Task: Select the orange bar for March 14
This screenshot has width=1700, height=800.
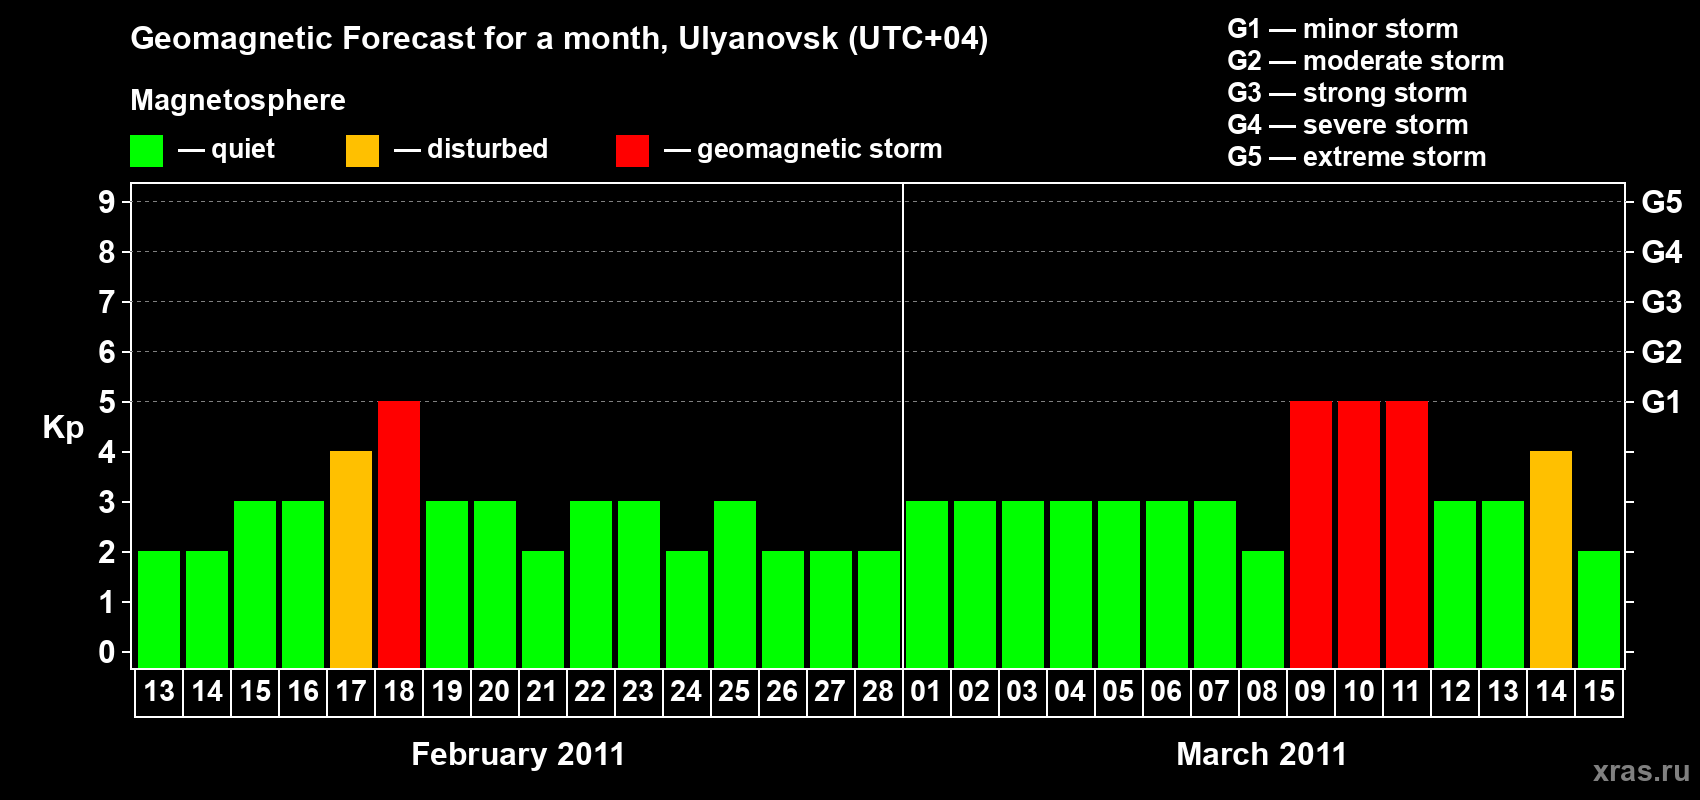Action: [x=1551, y=560]
